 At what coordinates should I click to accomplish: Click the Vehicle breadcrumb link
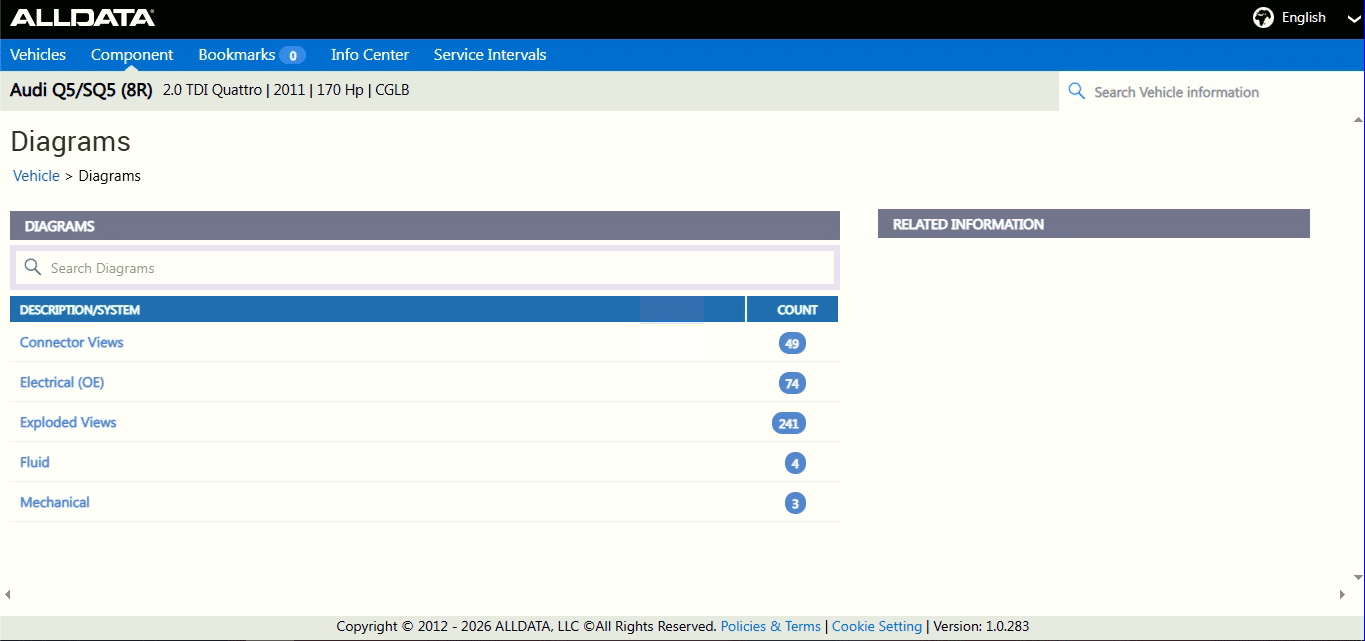(36, 176)
